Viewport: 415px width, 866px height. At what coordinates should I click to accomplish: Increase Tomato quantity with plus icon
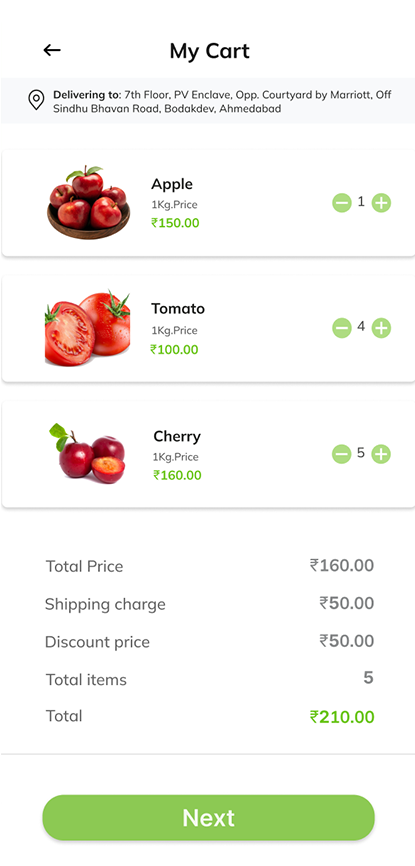[381, 329]
